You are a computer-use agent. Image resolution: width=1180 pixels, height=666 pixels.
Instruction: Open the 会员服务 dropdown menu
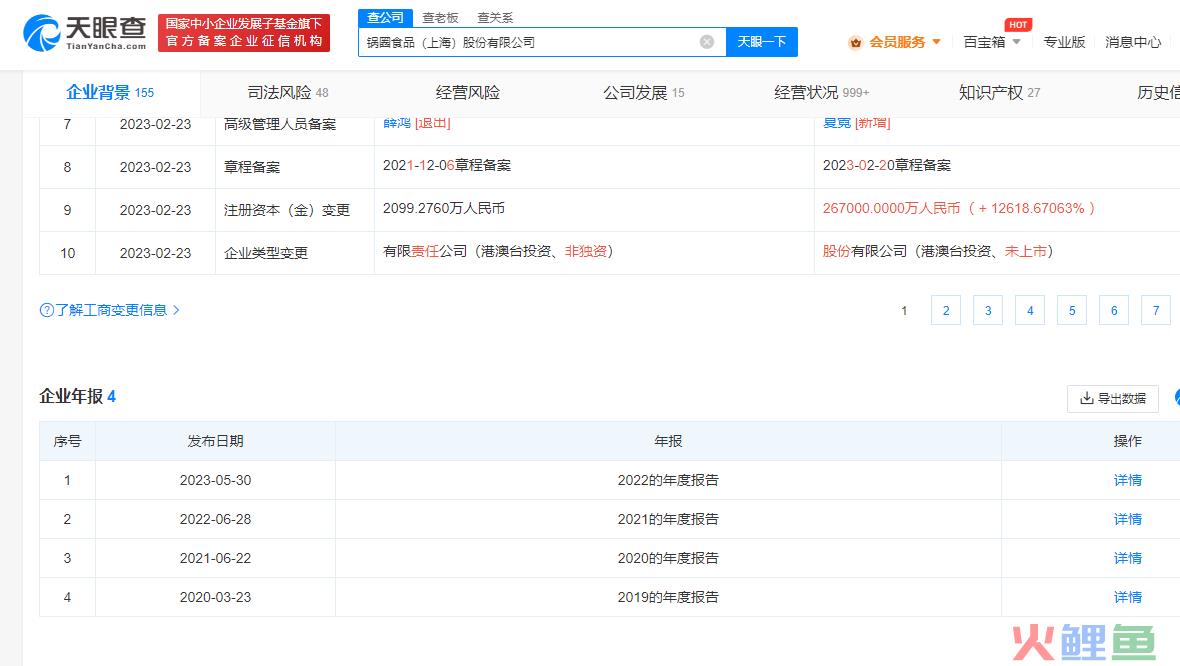pos(895,42)
